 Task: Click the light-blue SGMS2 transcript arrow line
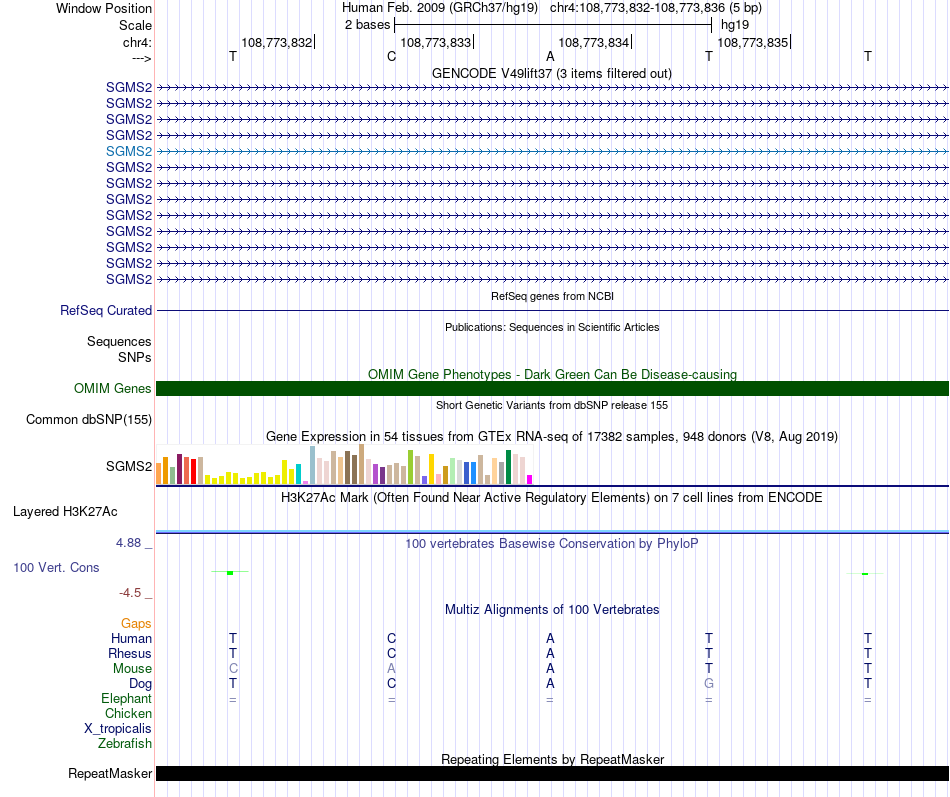pos(553,152)
